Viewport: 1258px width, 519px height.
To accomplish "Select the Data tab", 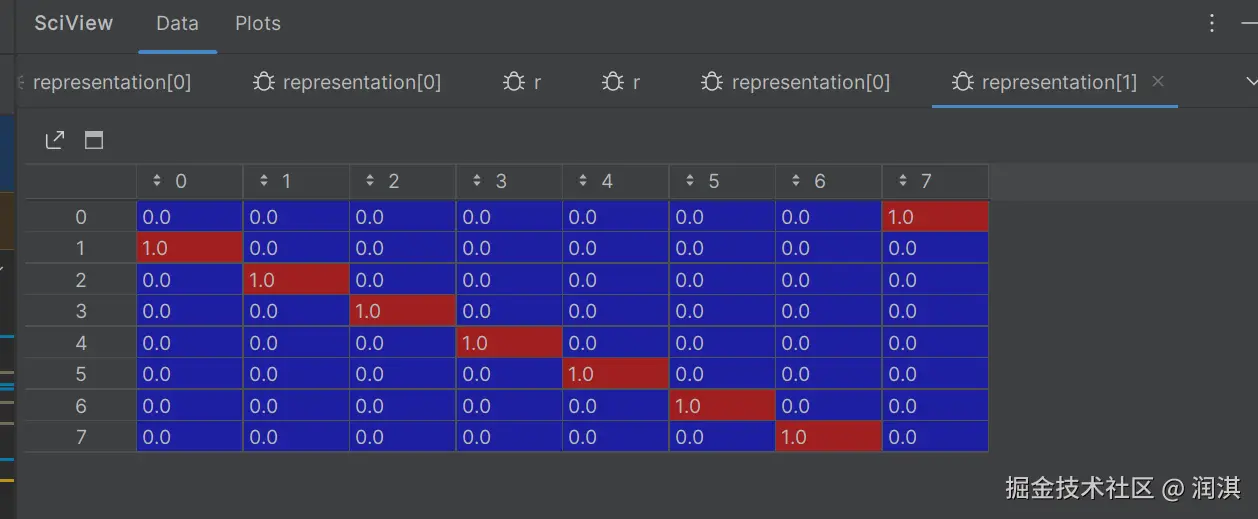I will click(x=177, y=23).
